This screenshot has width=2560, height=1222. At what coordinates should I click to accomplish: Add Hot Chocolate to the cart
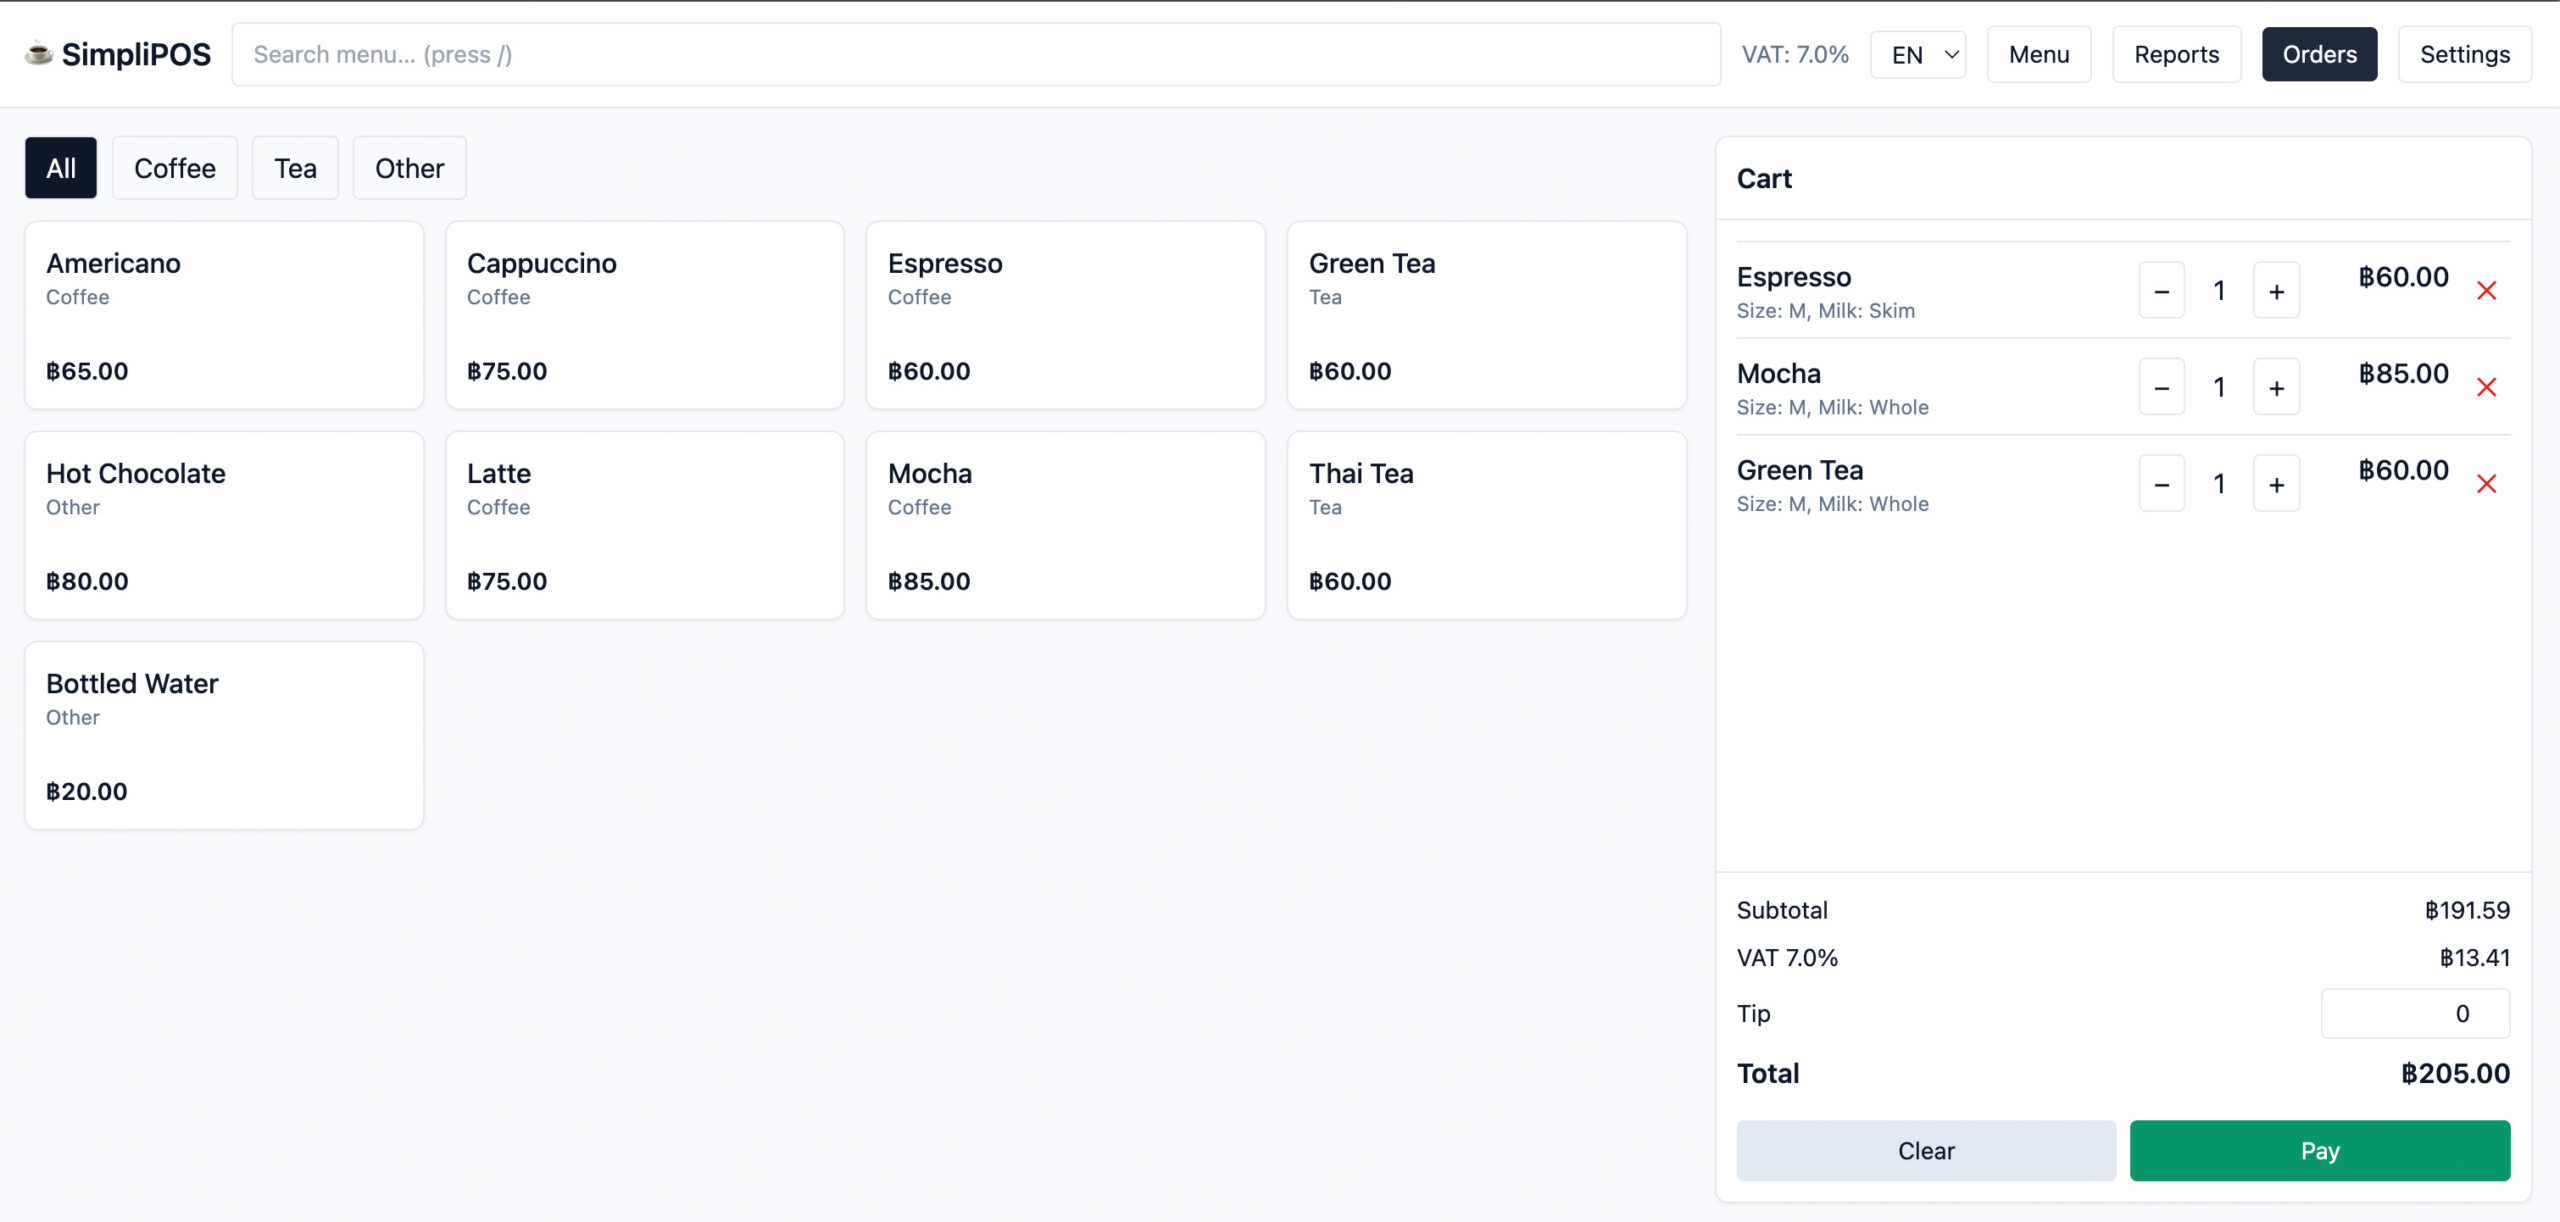coord(224,525)
